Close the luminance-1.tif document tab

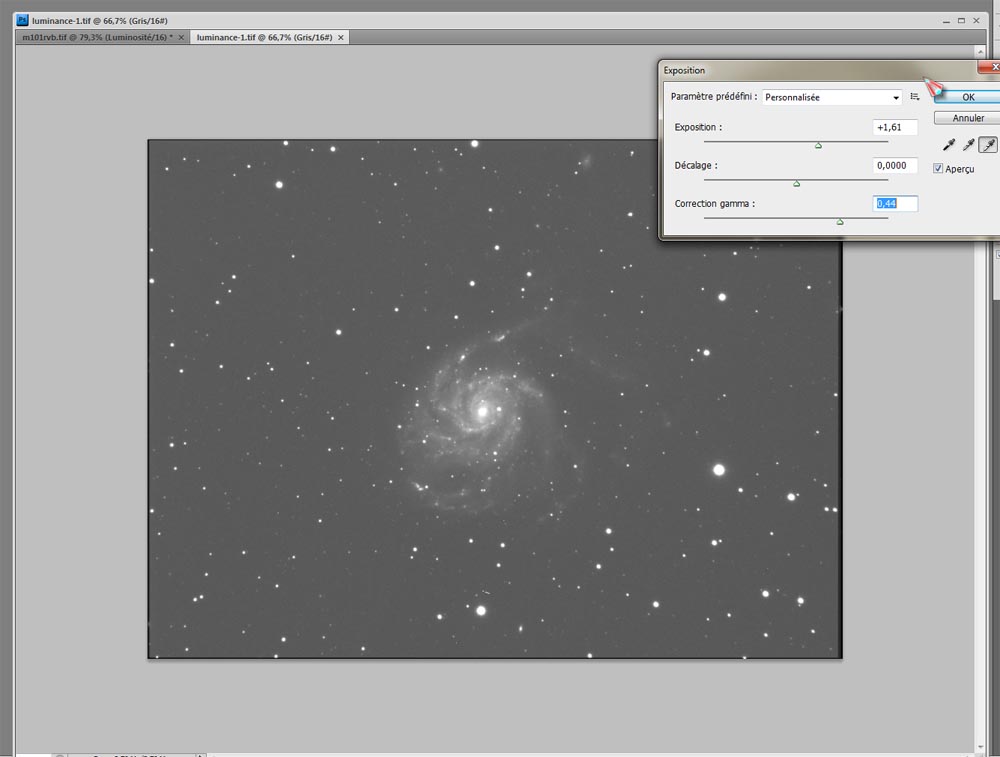(341, 37)
